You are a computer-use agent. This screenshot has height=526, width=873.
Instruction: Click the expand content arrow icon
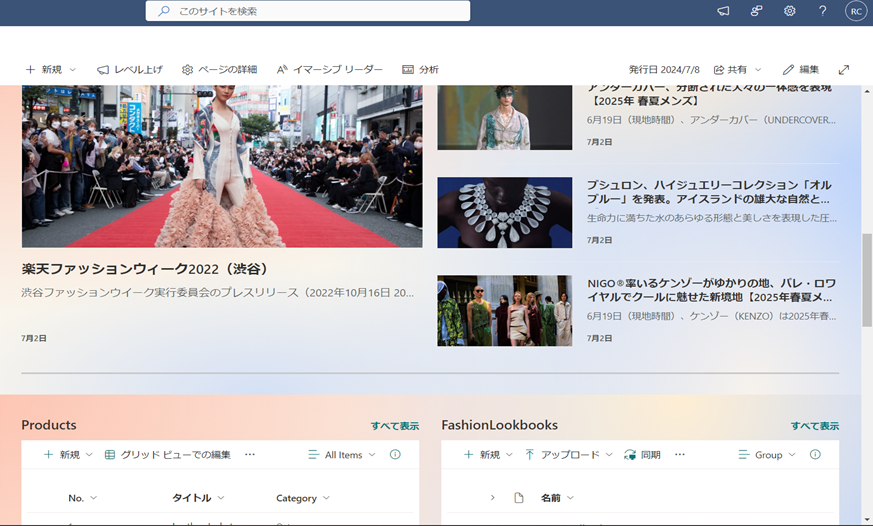pyautogui.click(x=844, y=70)
